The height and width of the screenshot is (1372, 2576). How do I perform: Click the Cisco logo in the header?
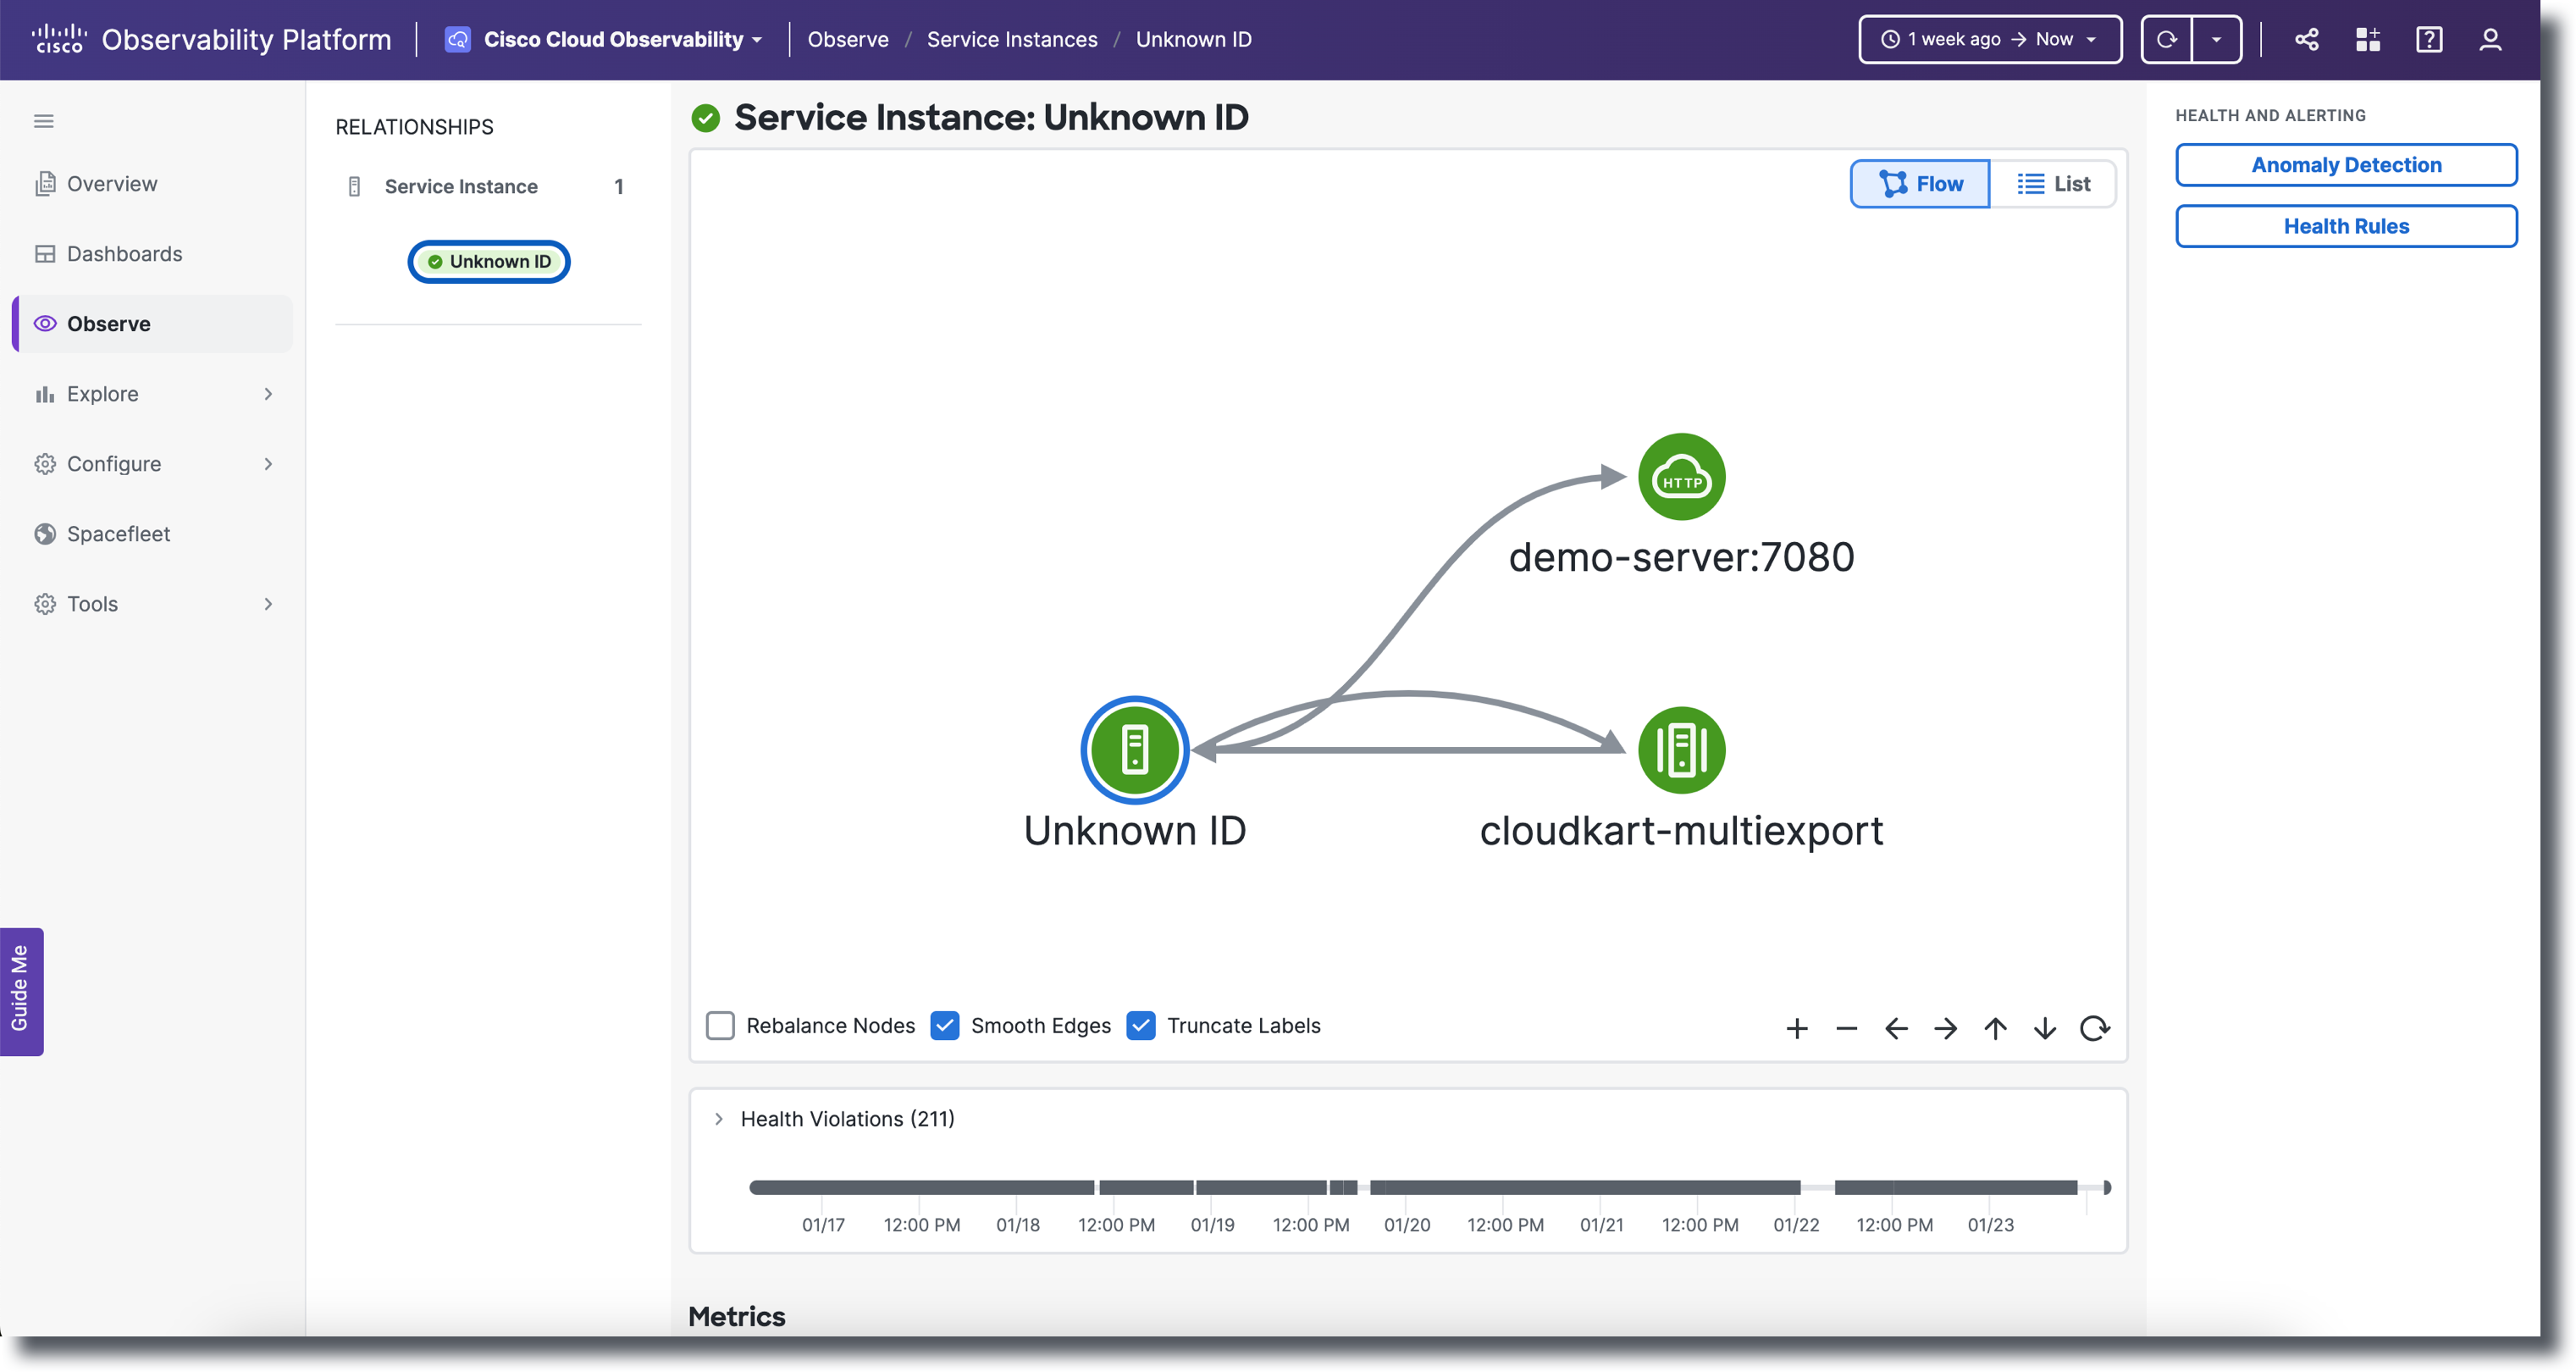pyautogui.click(x=58, y=39)
